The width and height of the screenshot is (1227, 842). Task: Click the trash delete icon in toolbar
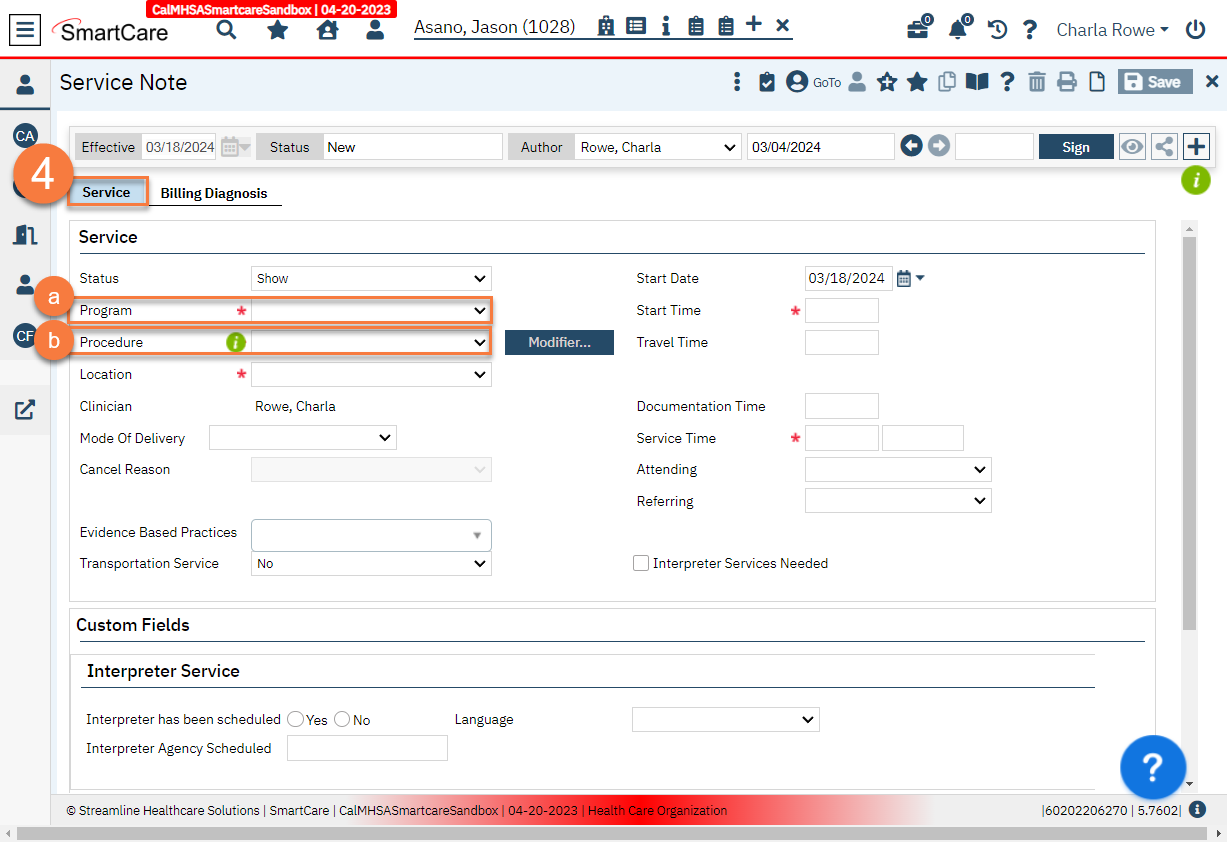tap(1037, 82)
